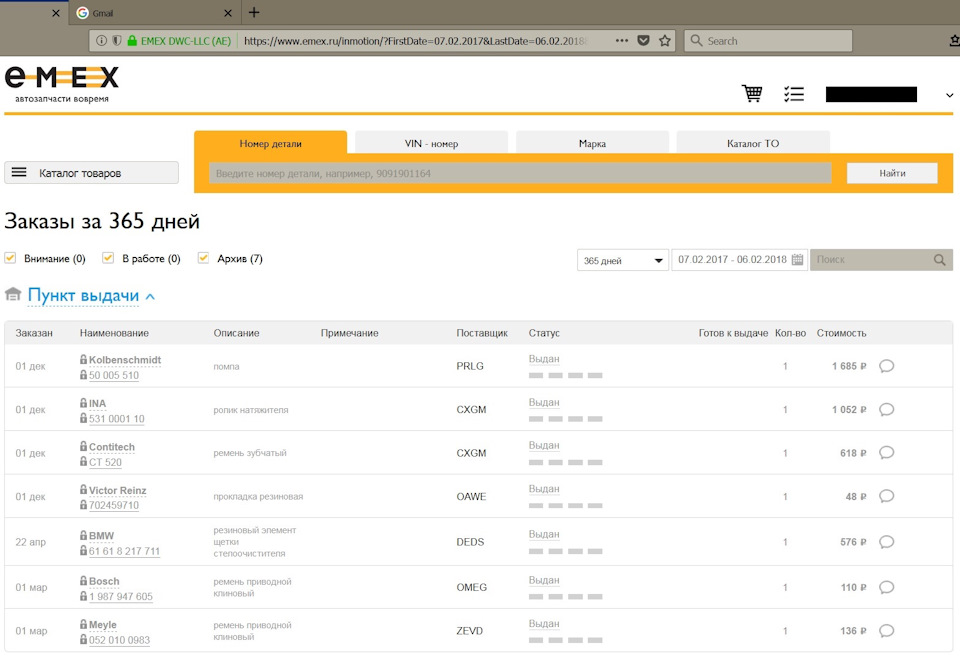Switch to Марка tab

(x=592, y=143)
